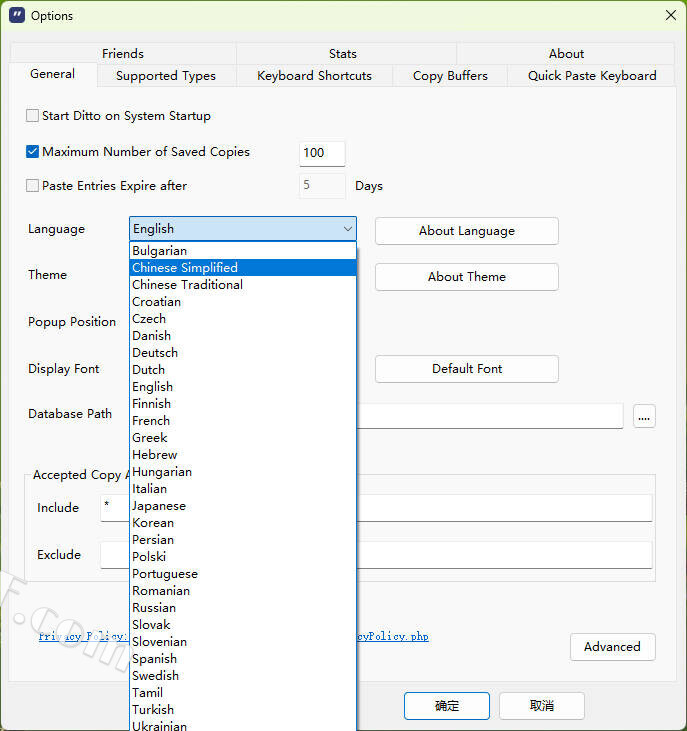The width and height of the screenshot is (687, 731).
Task: Open the Advanced settings button
Action: tap(612, 647)
